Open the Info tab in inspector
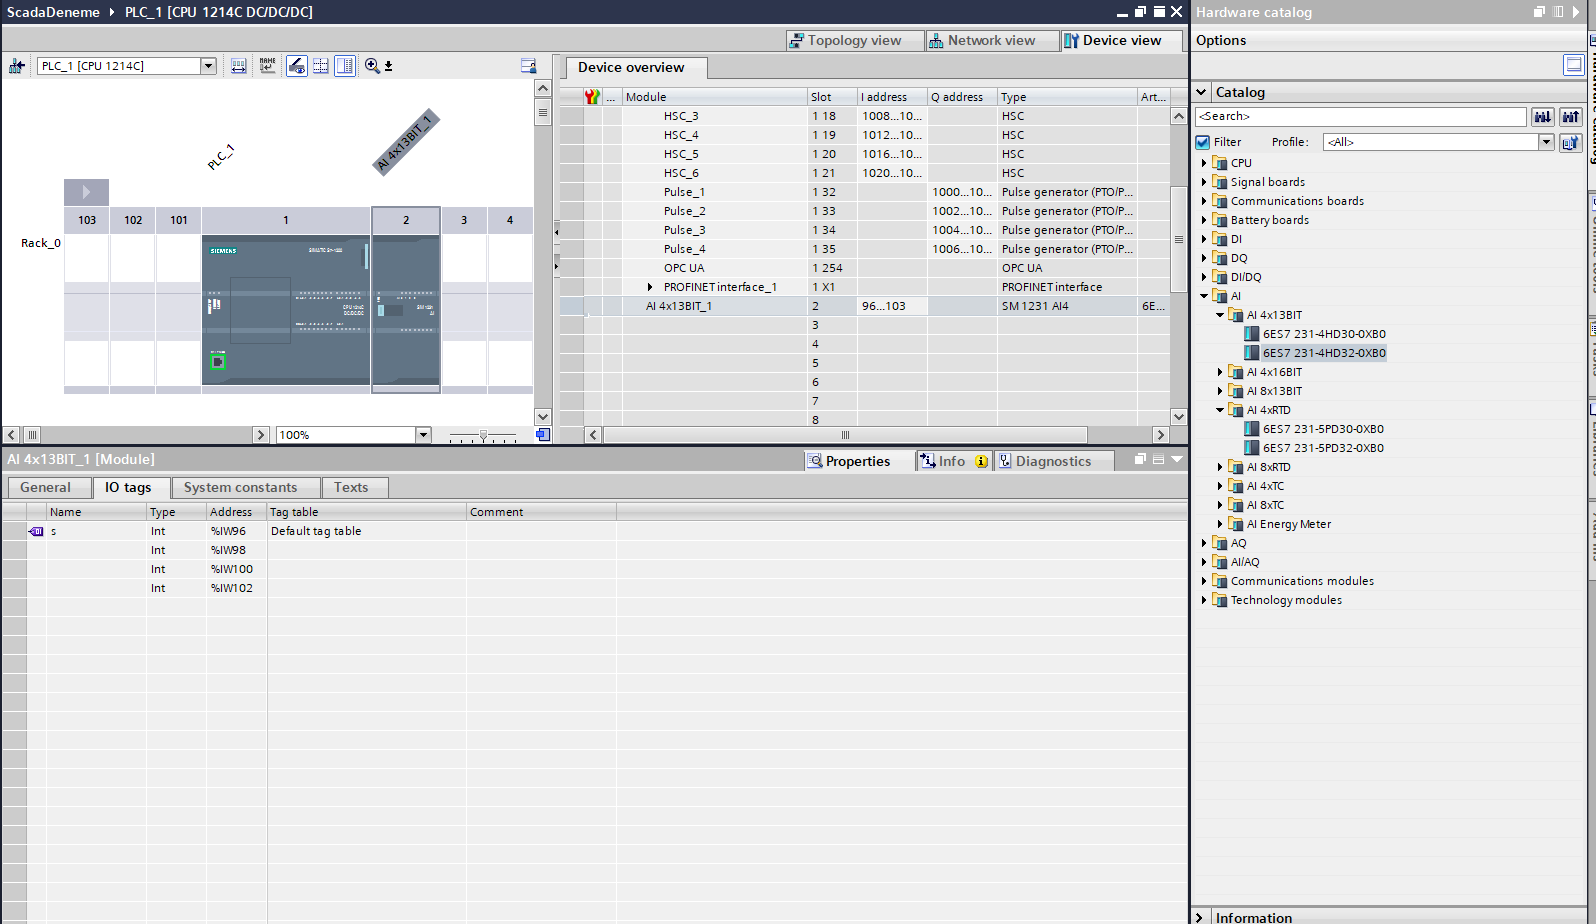This screenshot has height=924, width=1596. [953, 461]
